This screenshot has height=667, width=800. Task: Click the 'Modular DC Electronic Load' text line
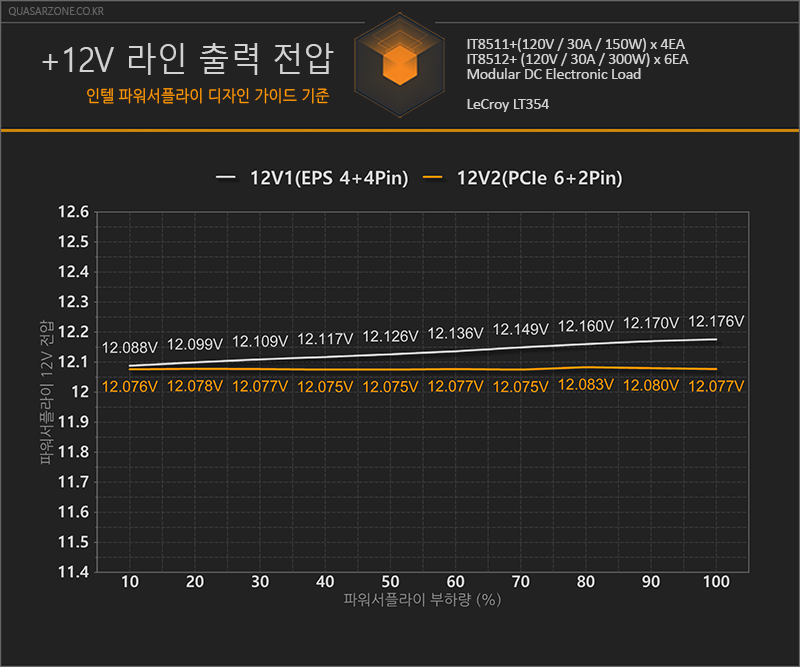(x=554, y=75)
